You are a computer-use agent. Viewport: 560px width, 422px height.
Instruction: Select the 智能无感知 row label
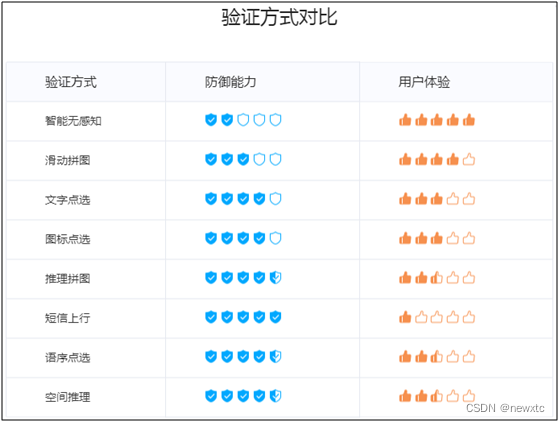pos(73,121)
